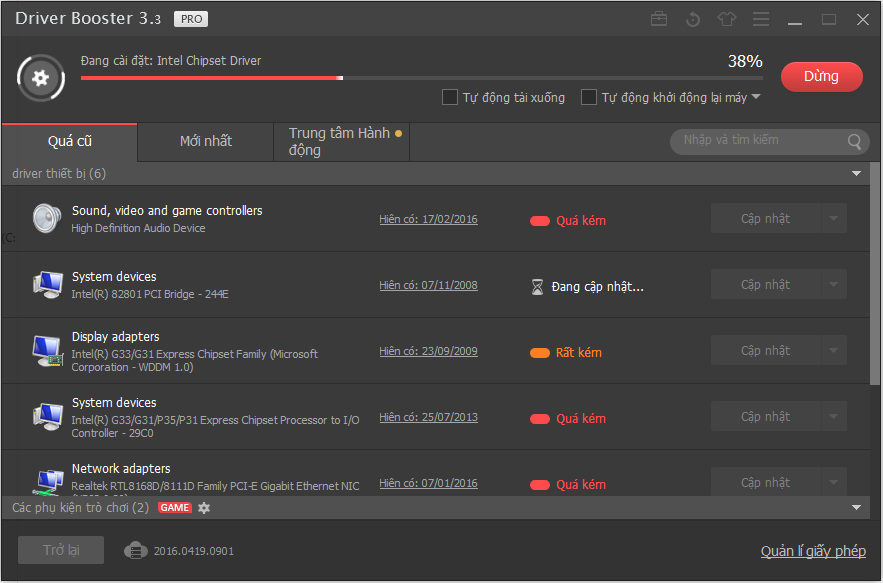Open update dropdown arrow for Display adapters

tap(833, 350)
